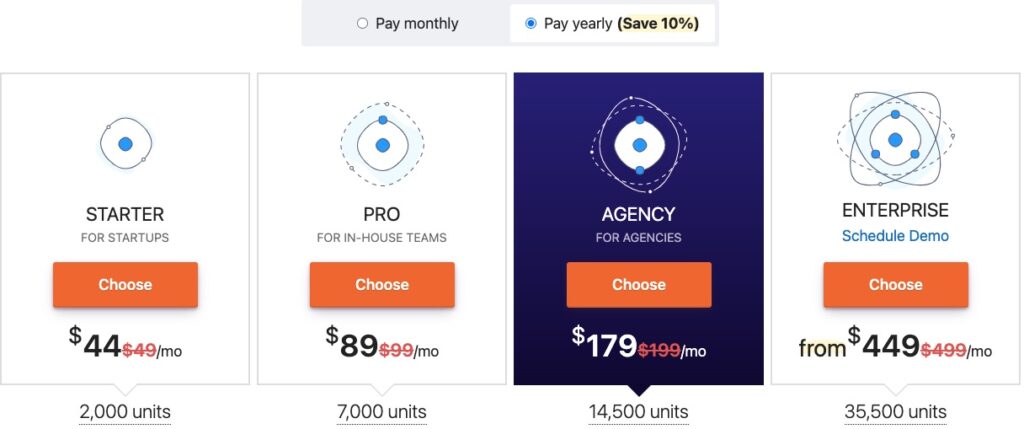Select the Pay monthly radio button
This screenshot has width=1024, height=429.
coord(362,24)
